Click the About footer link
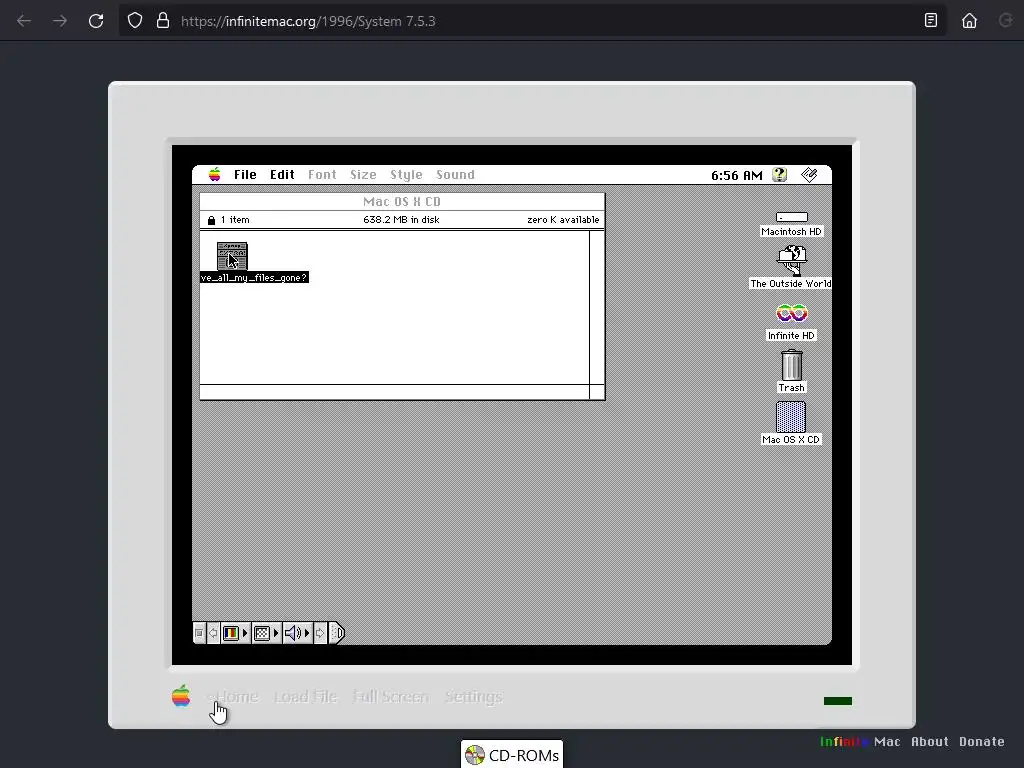 930,741
